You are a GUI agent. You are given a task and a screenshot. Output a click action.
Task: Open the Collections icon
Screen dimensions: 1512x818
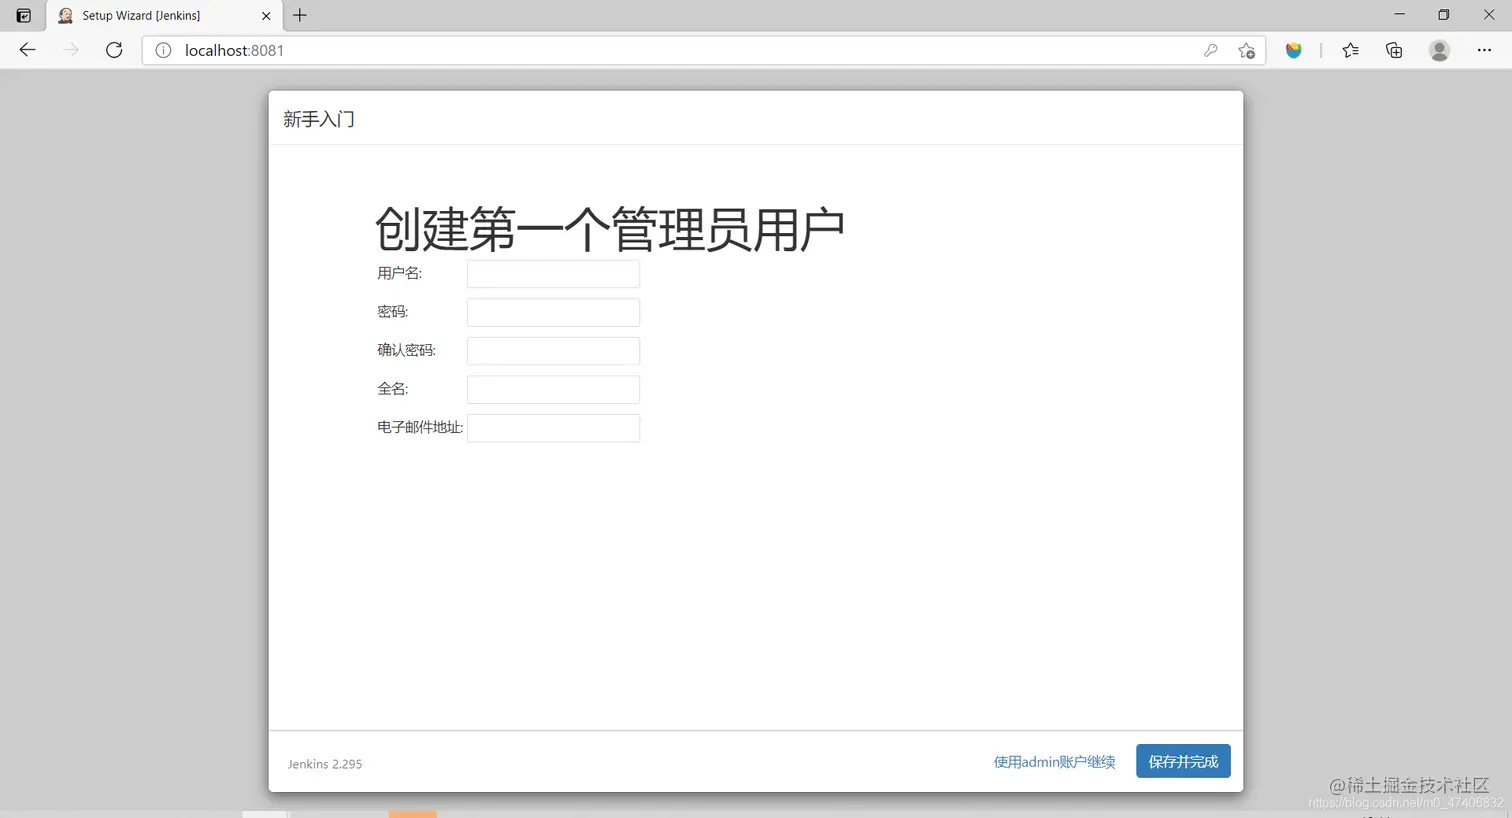tap(1394, 50)
